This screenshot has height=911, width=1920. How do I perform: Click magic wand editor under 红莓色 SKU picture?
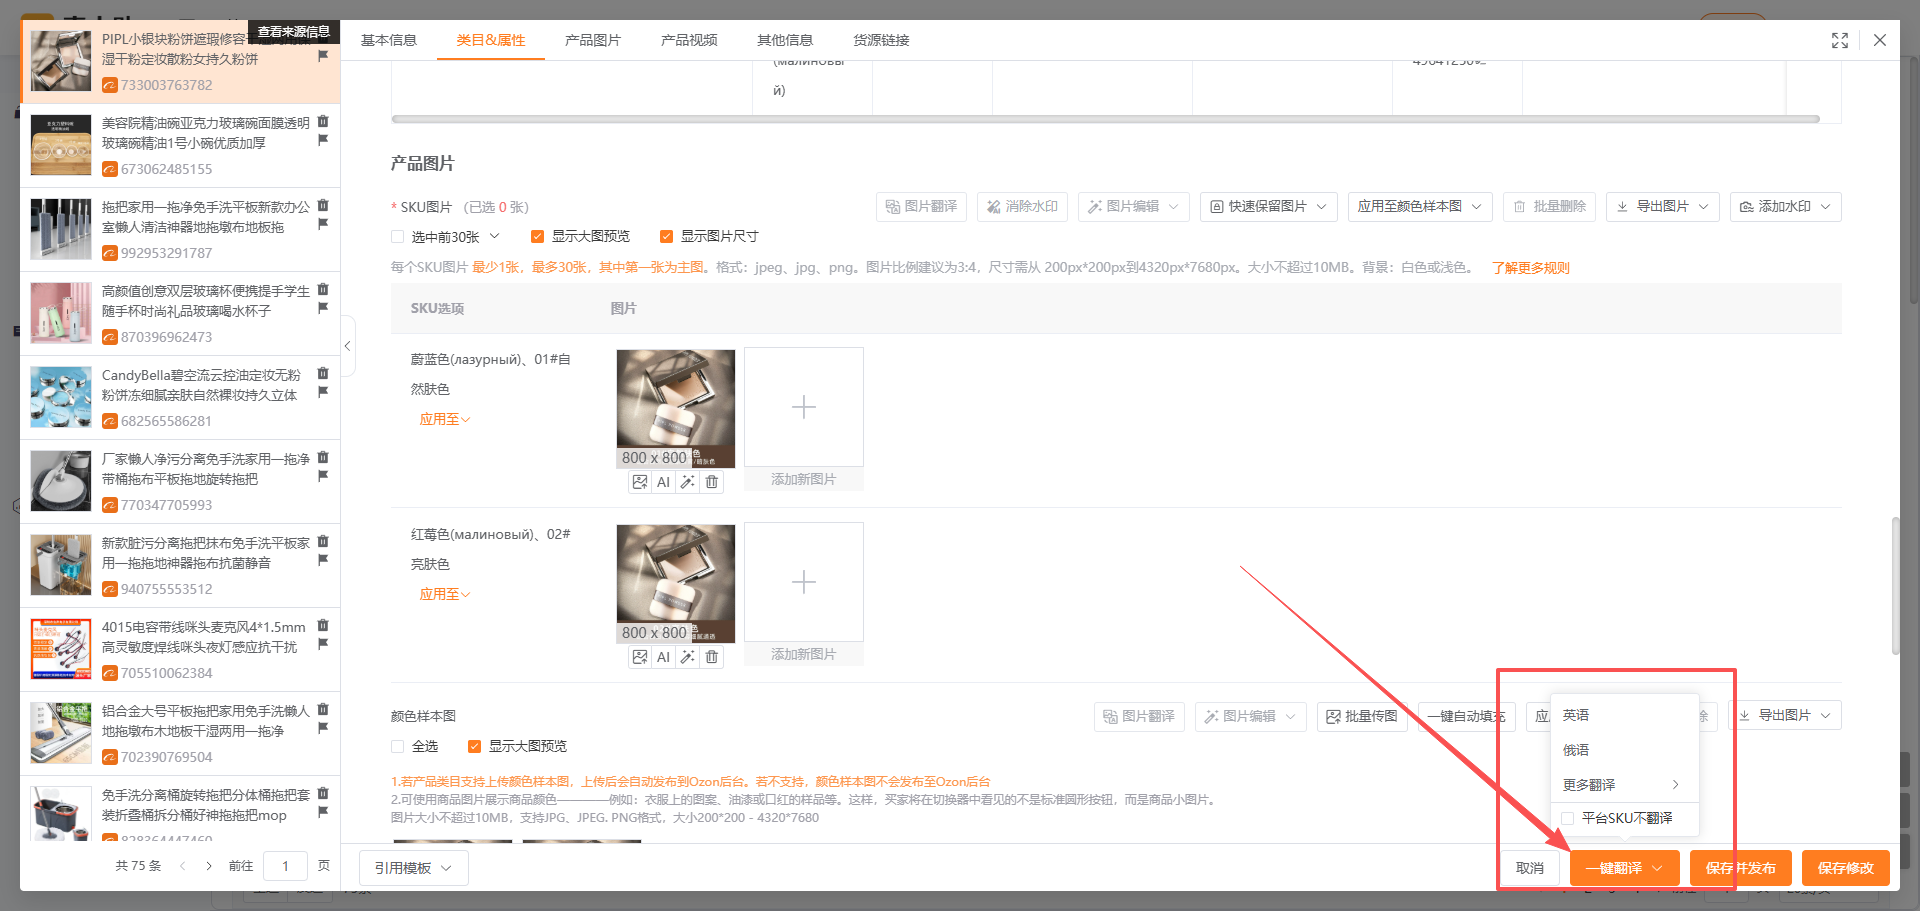pyautogui.click(x=688, y=657)
